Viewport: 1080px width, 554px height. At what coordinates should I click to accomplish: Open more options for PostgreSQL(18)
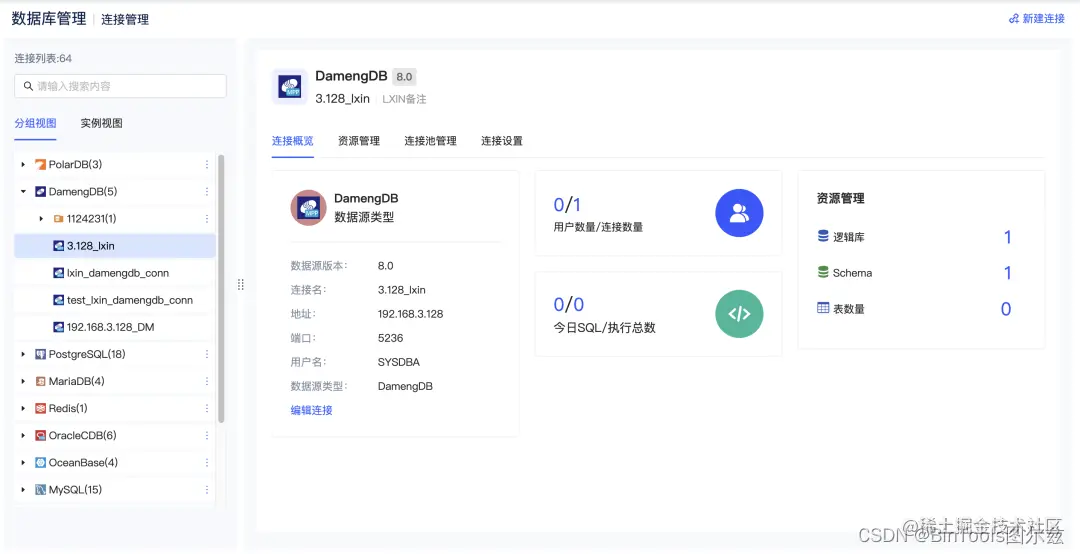click(207, 354)
